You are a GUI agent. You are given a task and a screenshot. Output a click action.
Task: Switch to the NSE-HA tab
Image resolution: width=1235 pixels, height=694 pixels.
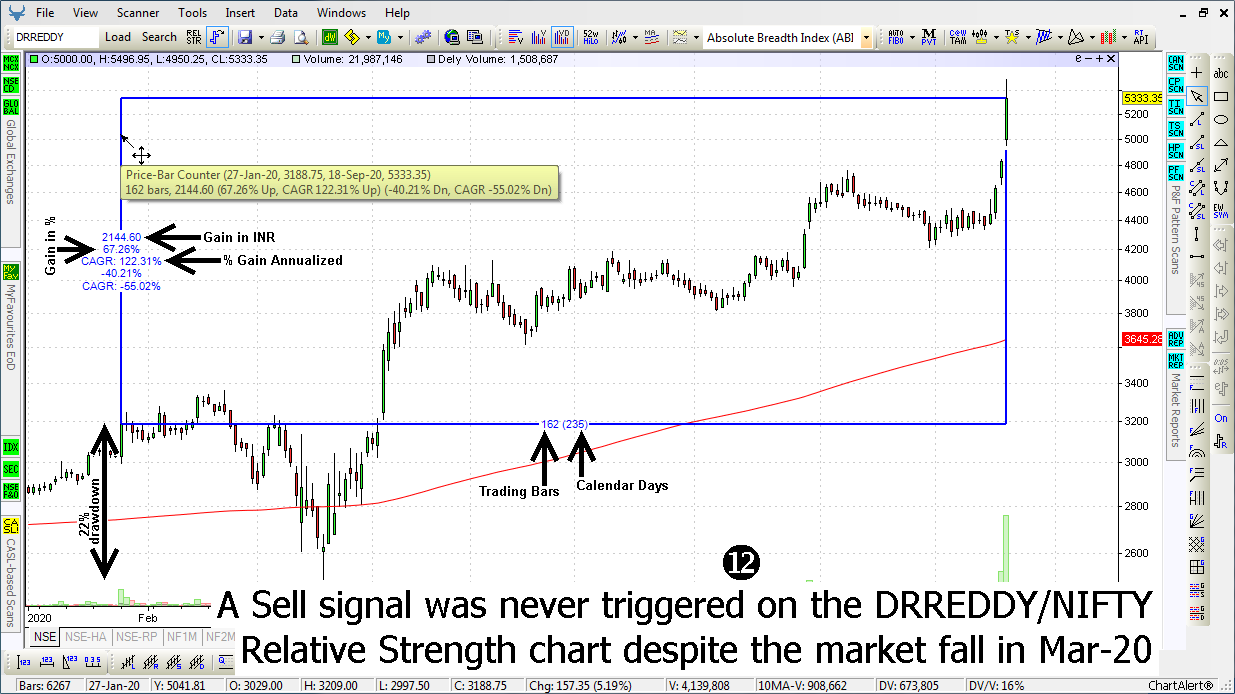(84, 636)
